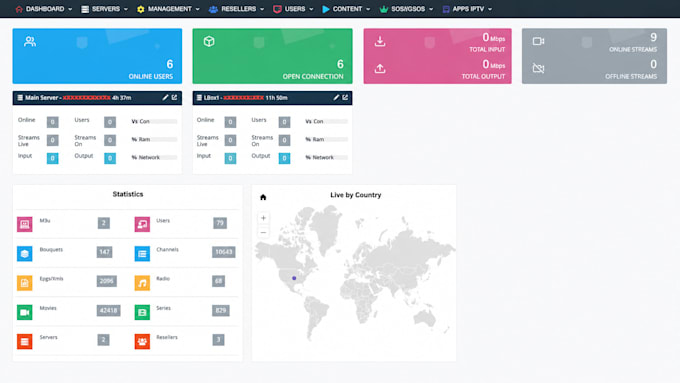Click the Content play icon
Image resolution: width=680 pixels, height=383 pixels.
click(326, 9)
